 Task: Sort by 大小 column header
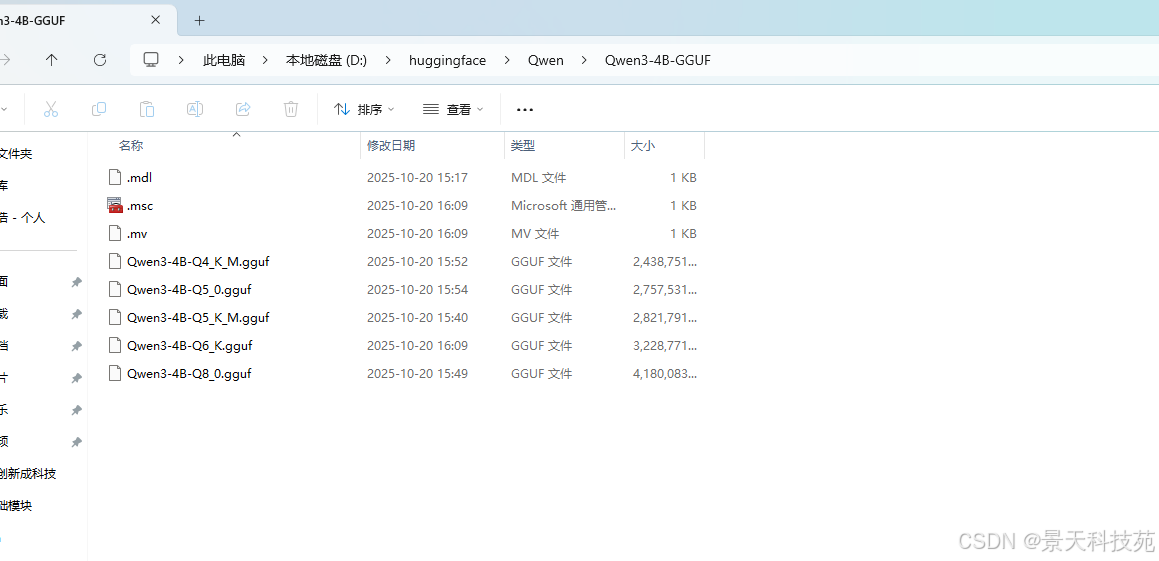[642, 146]
